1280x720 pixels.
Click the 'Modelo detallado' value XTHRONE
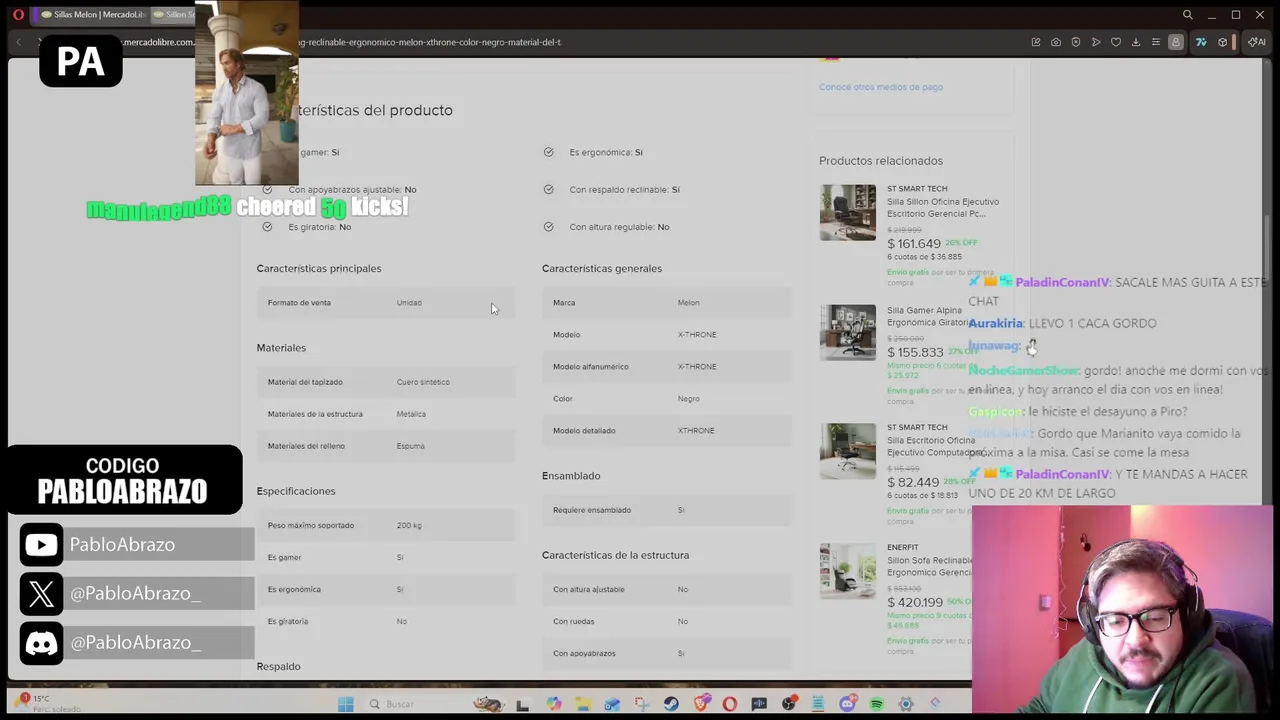click(696, 431)
